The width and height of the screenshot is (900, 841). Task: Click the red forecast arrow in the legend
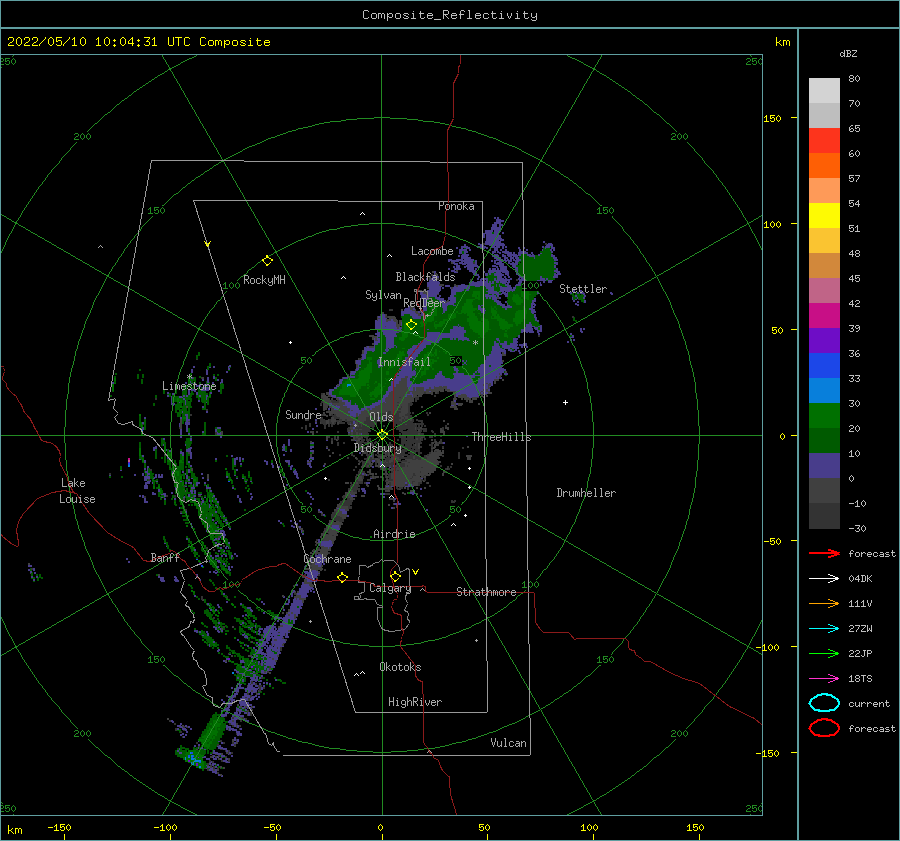coord(824,553)
